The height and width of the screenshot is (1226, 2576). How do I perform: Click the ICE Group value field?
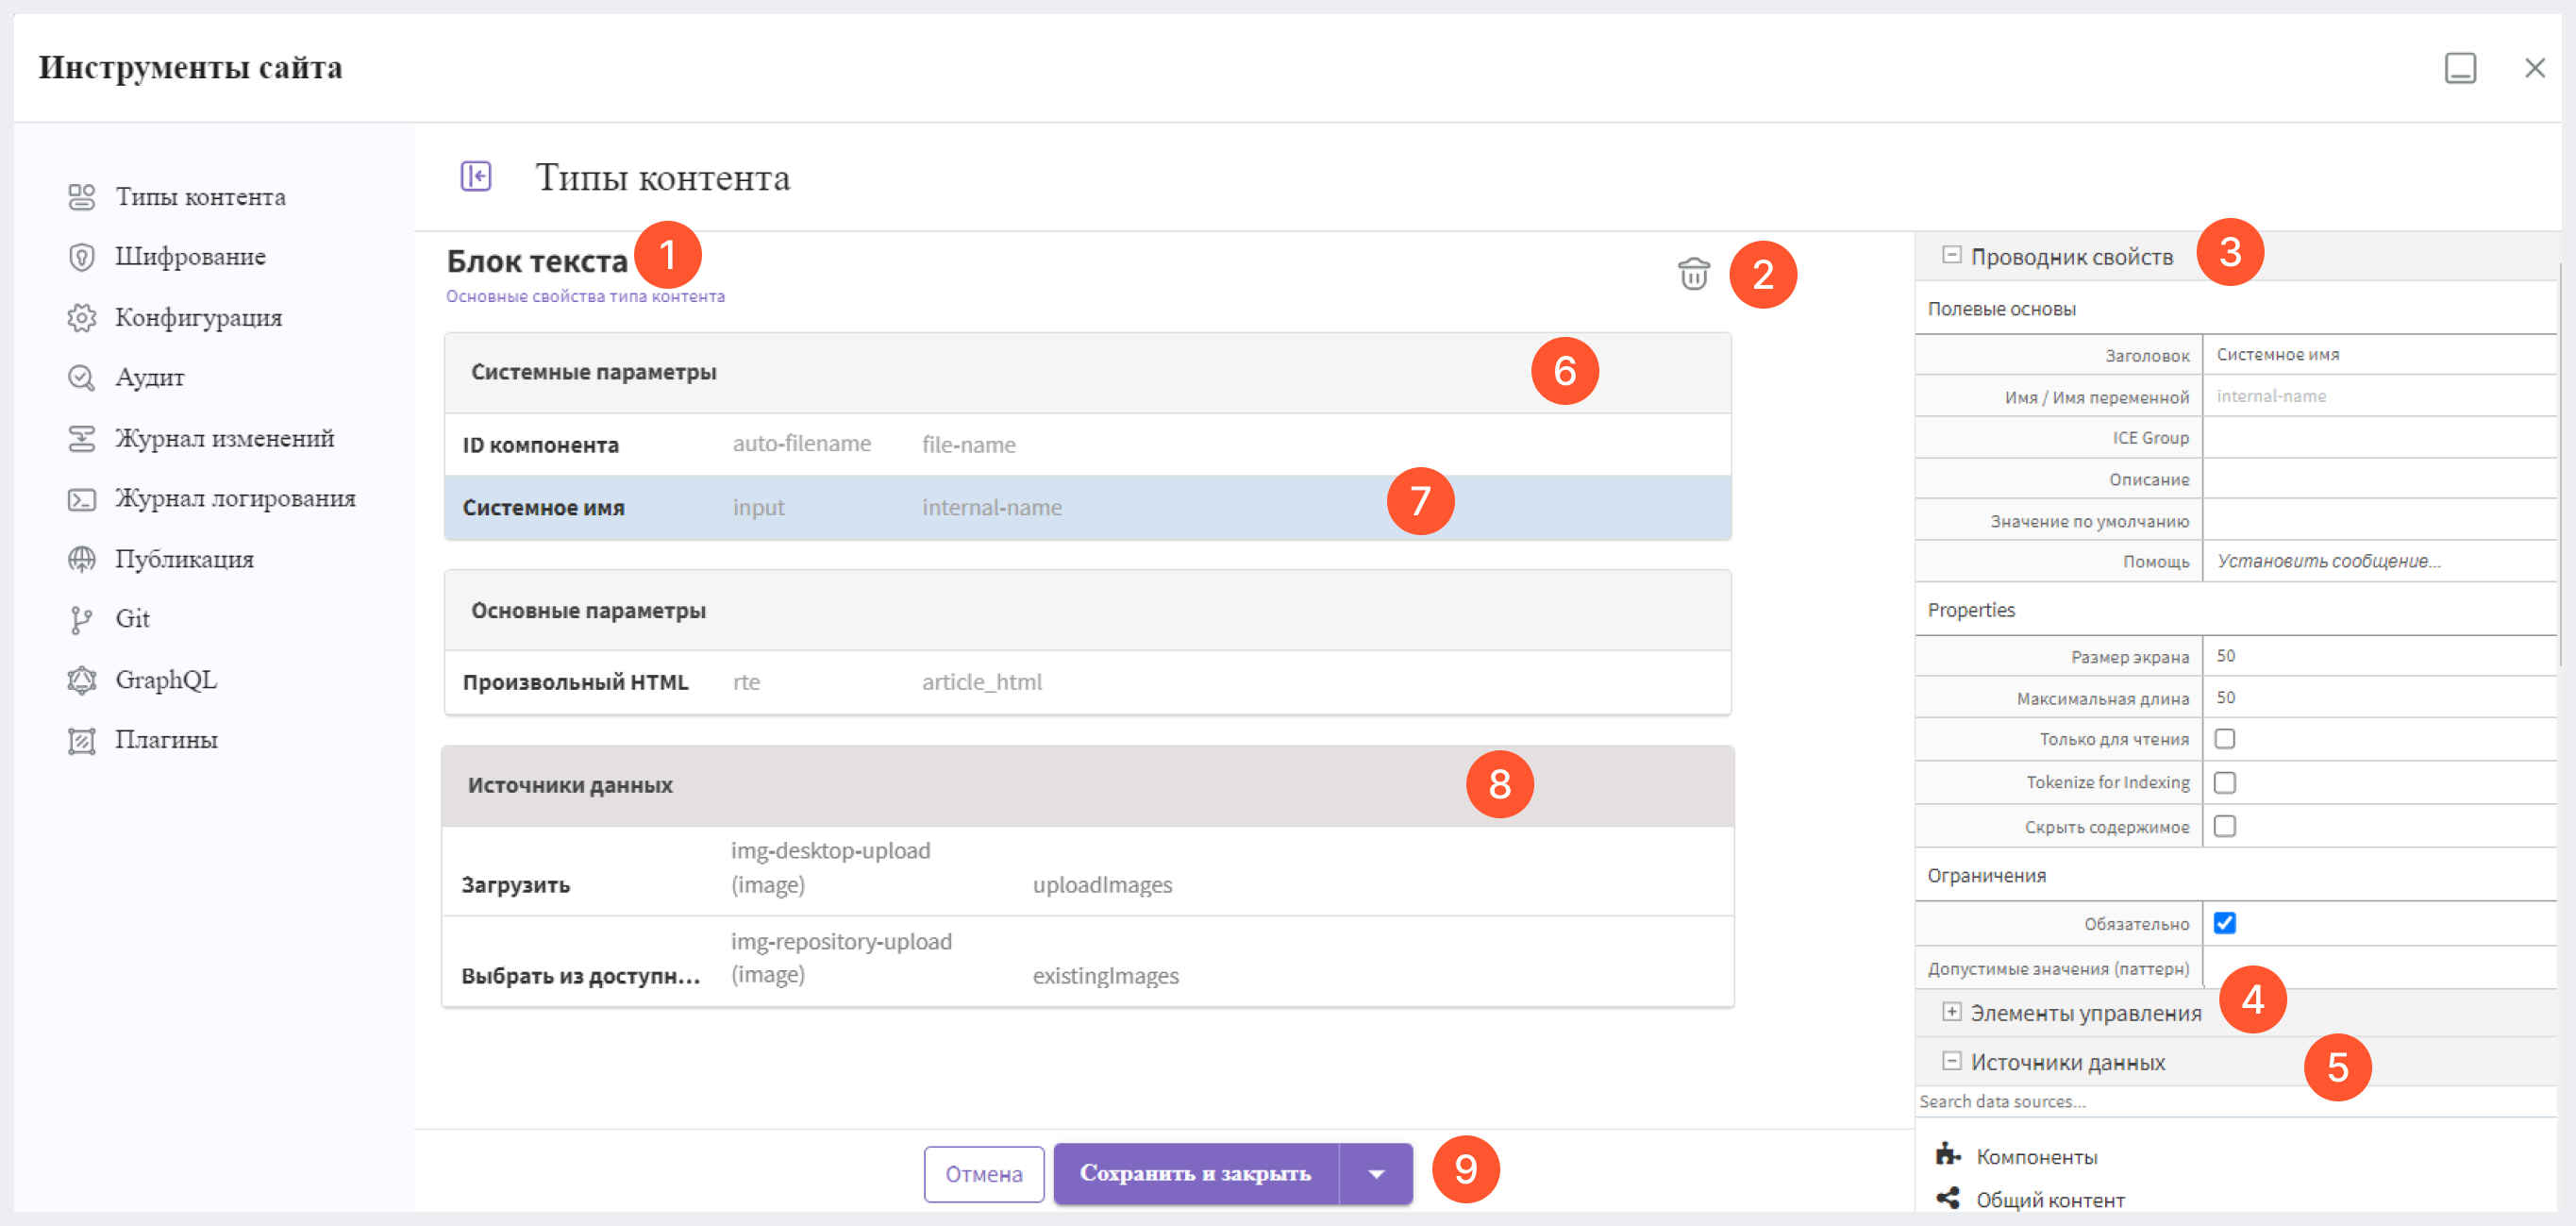point(2378,437)
